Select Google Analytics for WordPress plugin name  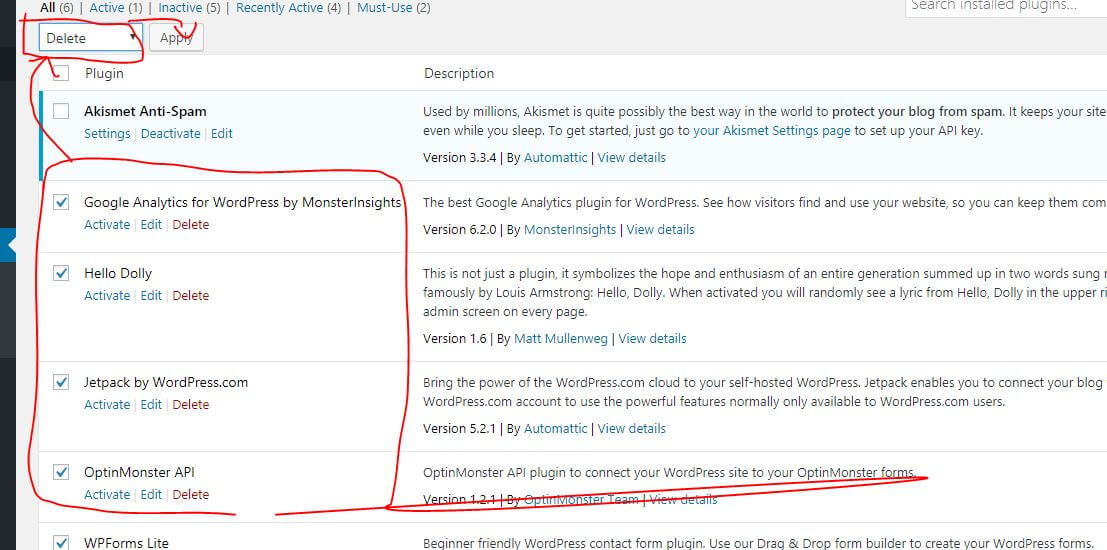(x=242, y=202)
